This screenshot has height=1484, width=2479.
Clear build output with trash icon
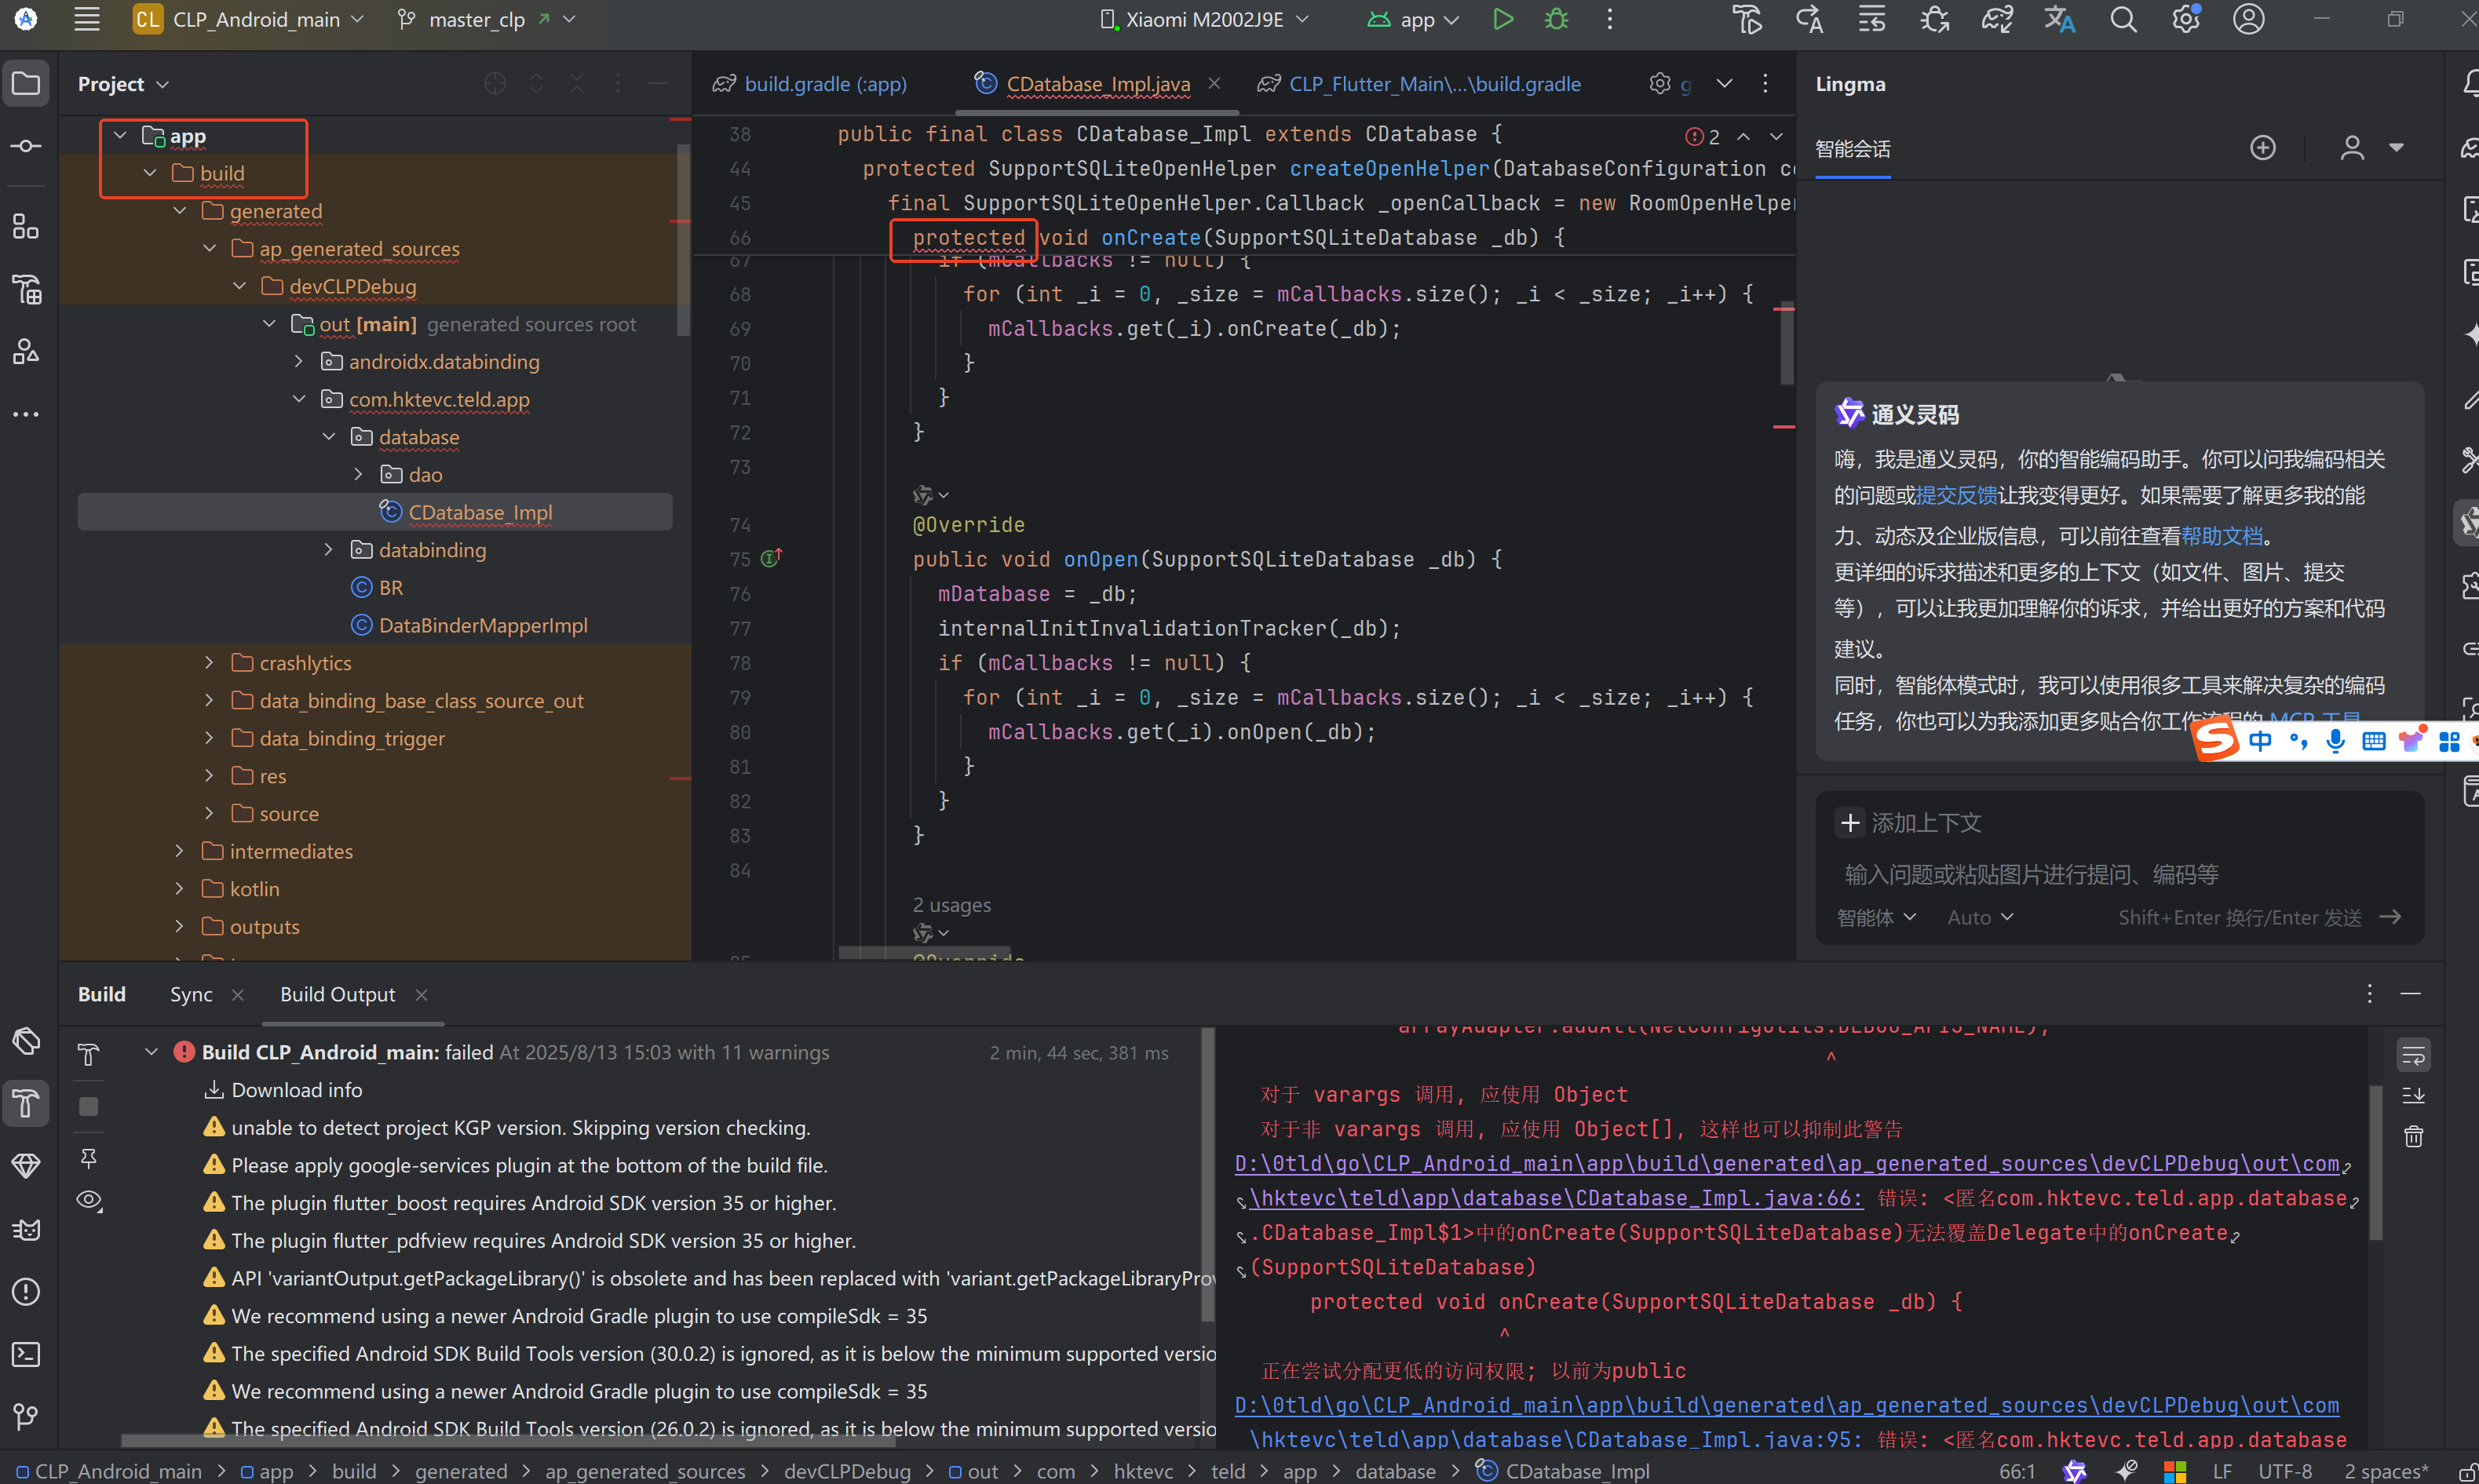2413,1136
